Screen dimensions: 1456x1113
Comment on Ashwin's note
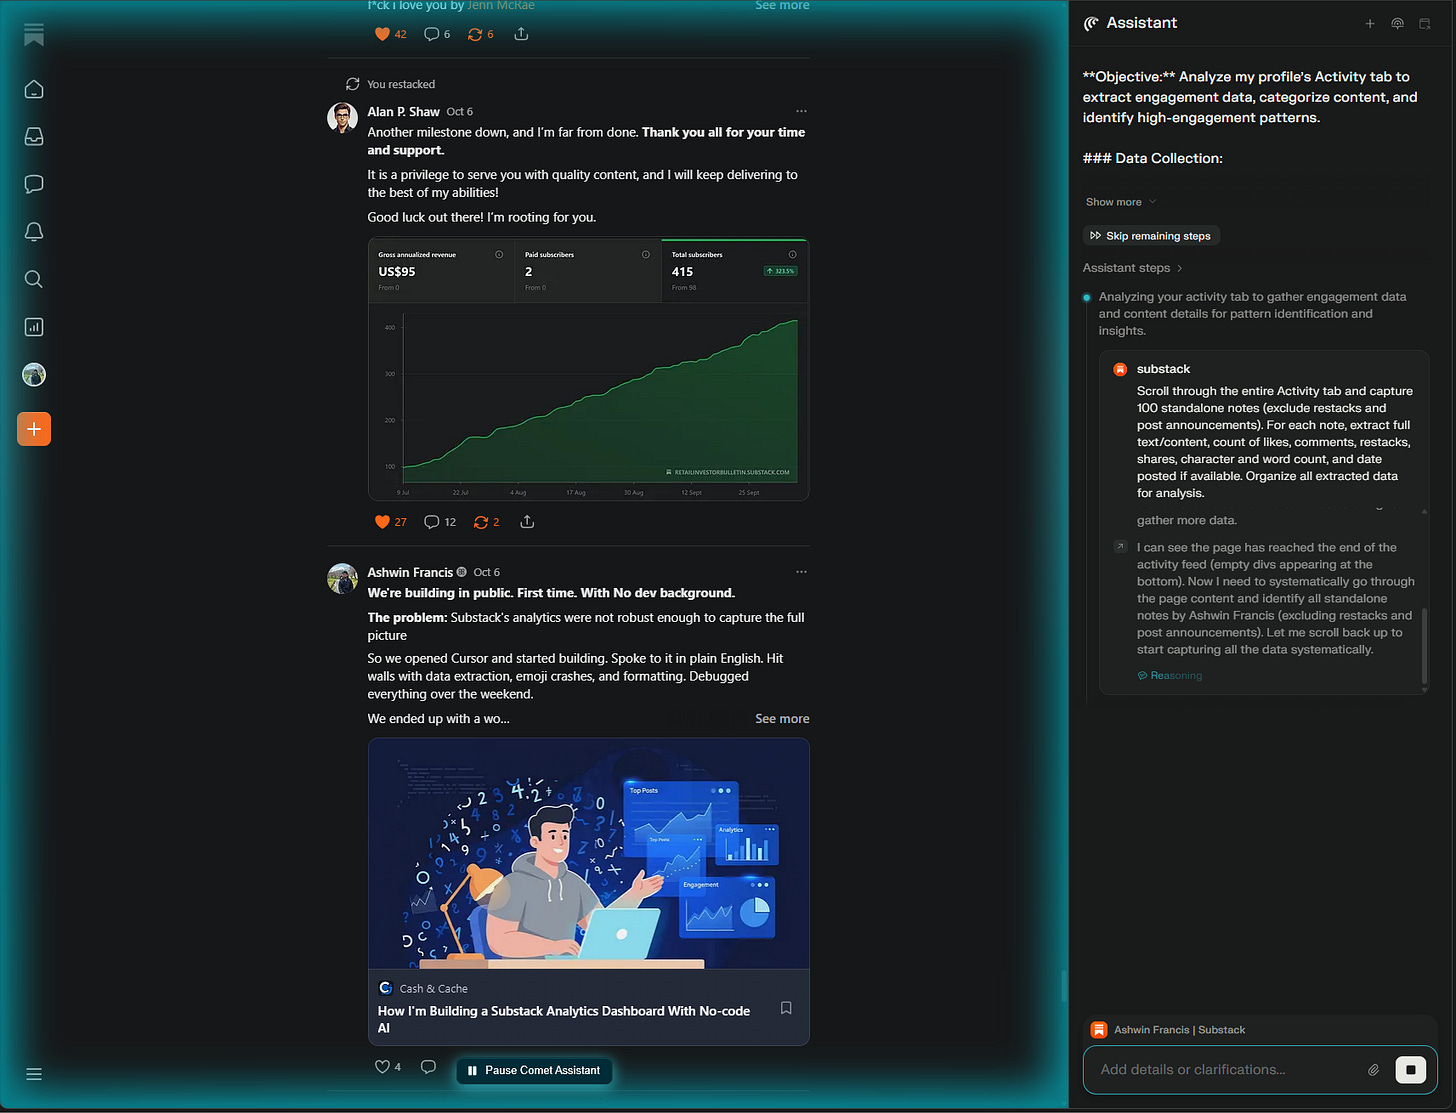428,1067
